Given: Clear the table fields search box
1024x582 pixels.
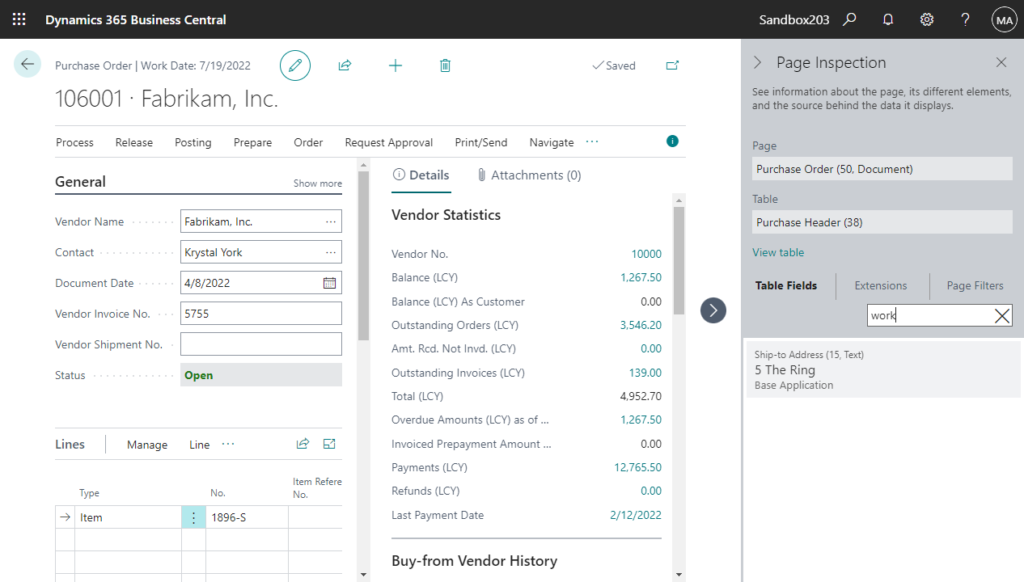Looking at the screenshot, I should coord(1002,316).
